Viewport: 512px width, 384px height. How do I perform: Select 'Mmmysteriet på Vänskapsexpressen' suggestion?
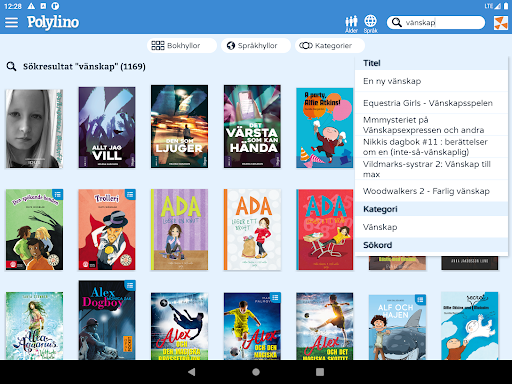431,125
